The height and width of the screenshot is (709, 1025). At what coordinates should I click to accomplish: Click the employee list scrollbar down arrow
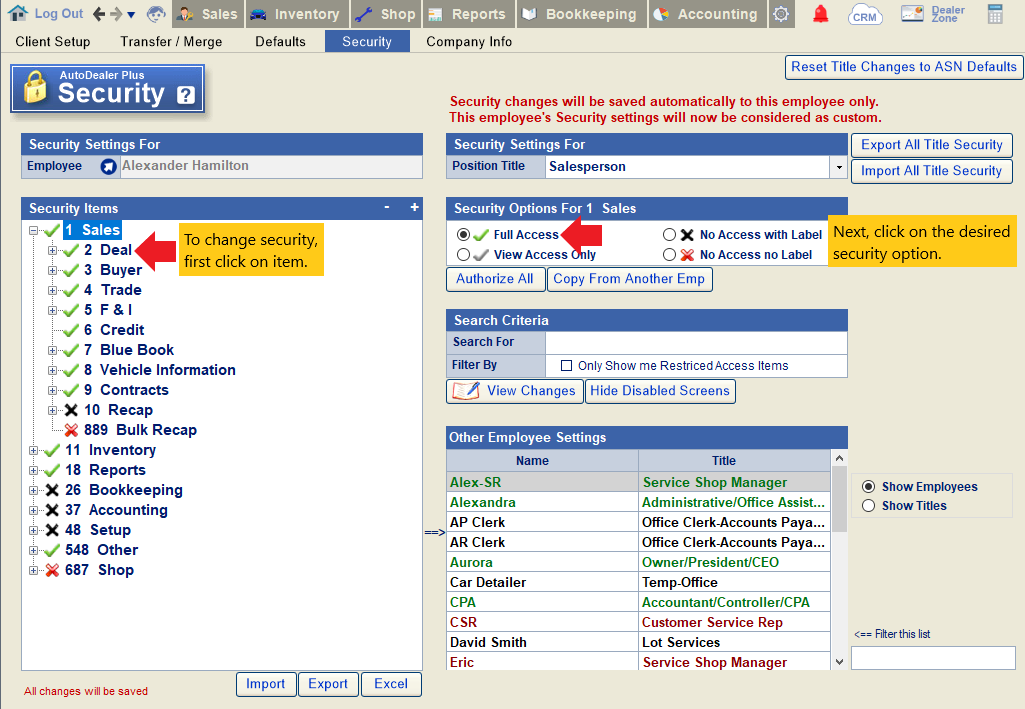click(x=839, y=662)
